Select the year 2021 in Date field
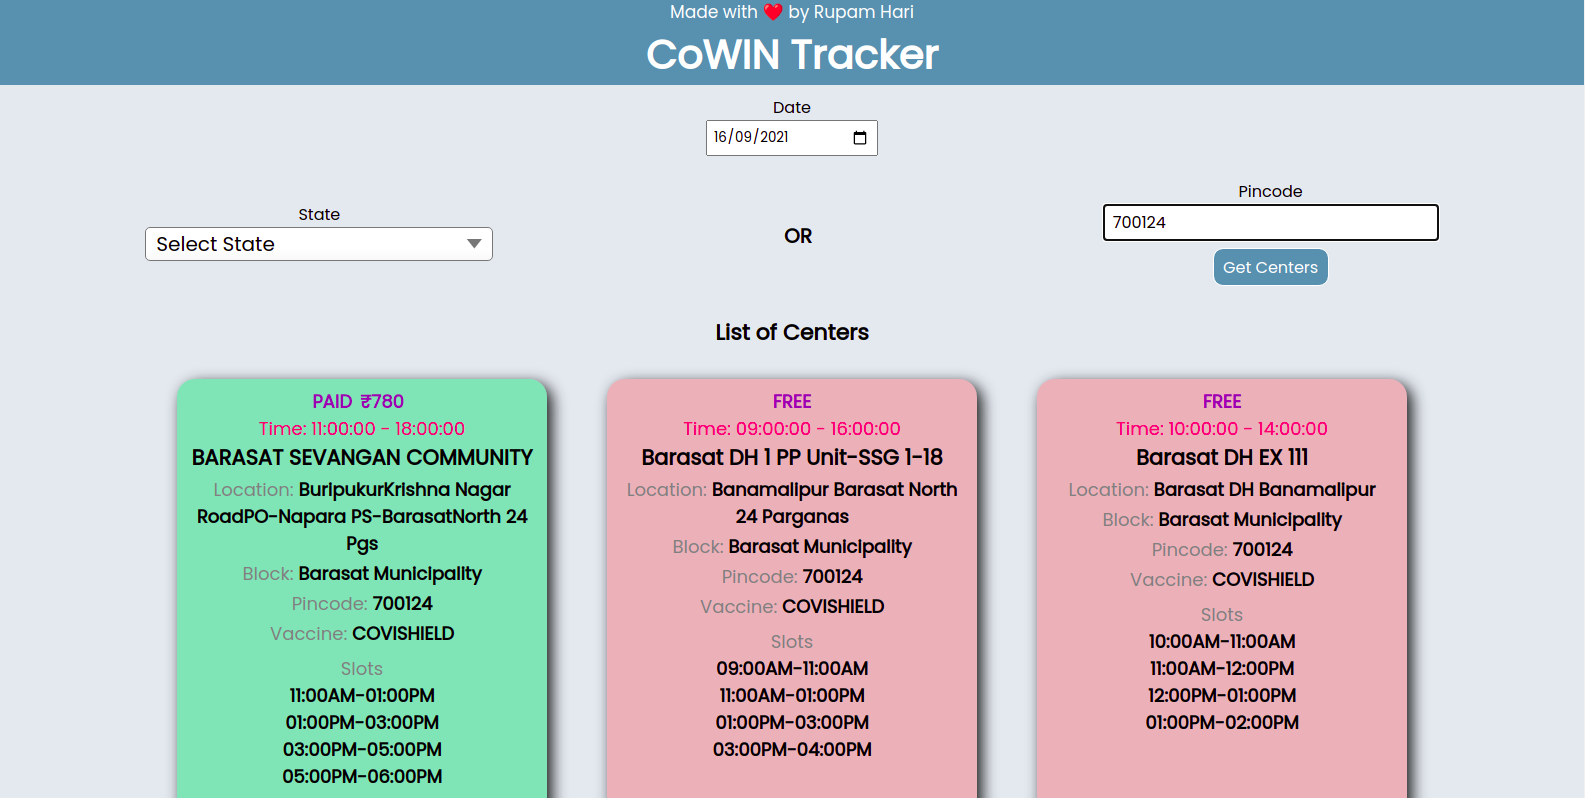The image size is (1585, 798). tap(774, 137)
